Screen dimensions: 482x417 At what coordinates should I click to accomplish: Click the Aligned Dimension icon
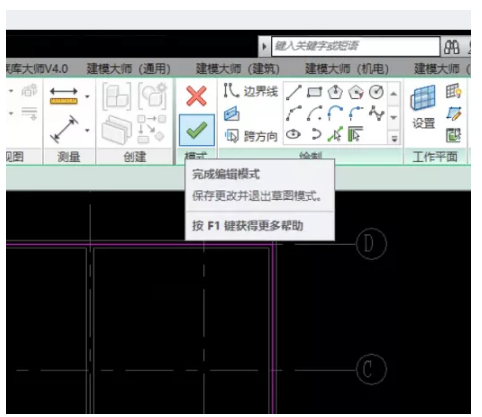[64, 129]
